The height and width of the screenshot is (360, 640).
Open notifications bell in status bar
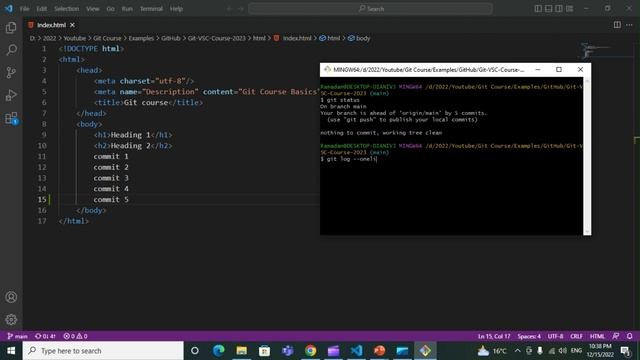(x=629, y=336)
